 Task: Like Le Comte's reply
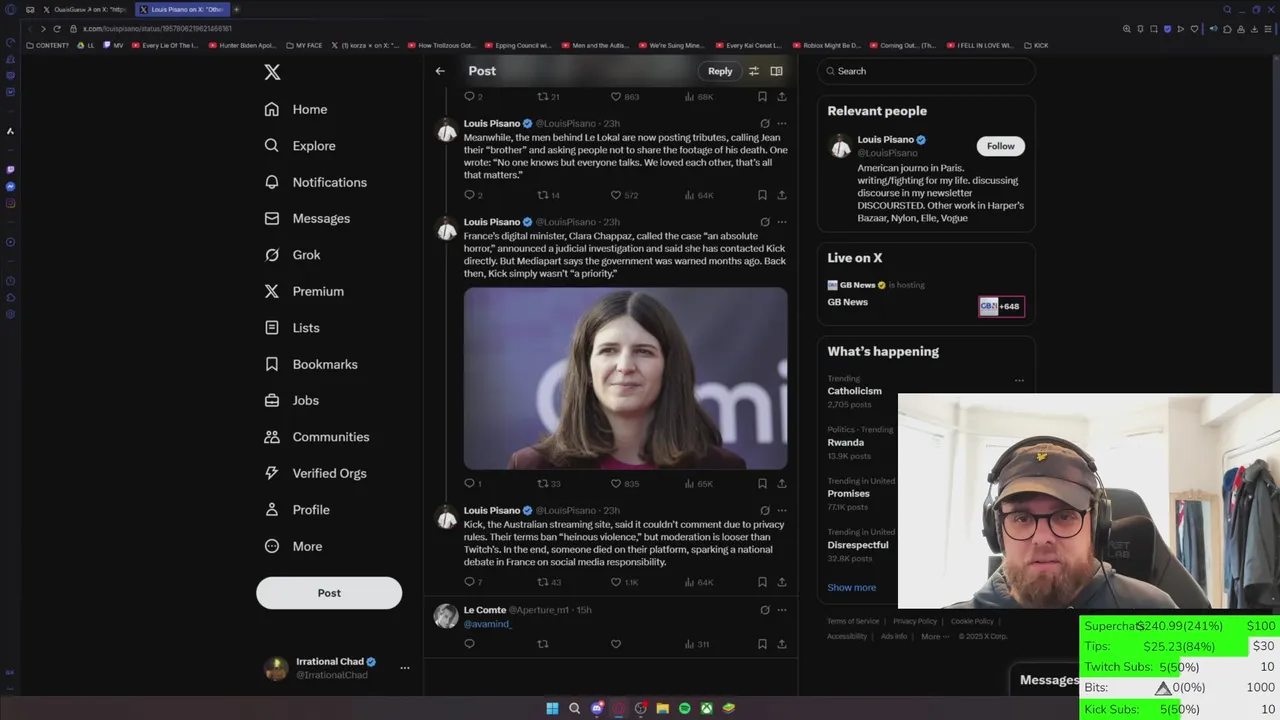tap(616, 644)
